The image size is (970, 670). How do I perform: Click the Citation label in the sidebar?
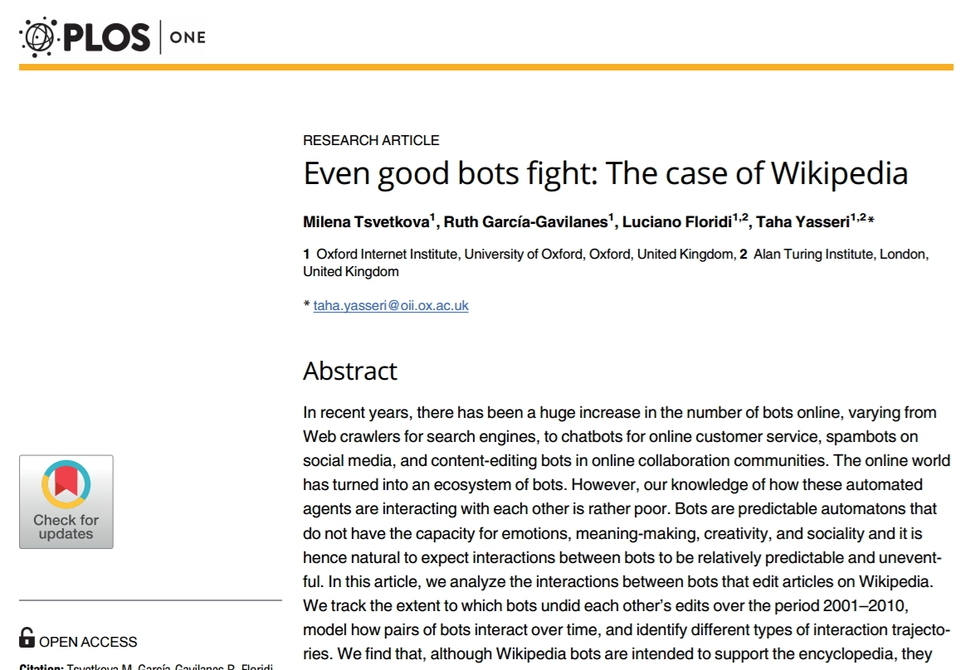(x=41, y=667)
